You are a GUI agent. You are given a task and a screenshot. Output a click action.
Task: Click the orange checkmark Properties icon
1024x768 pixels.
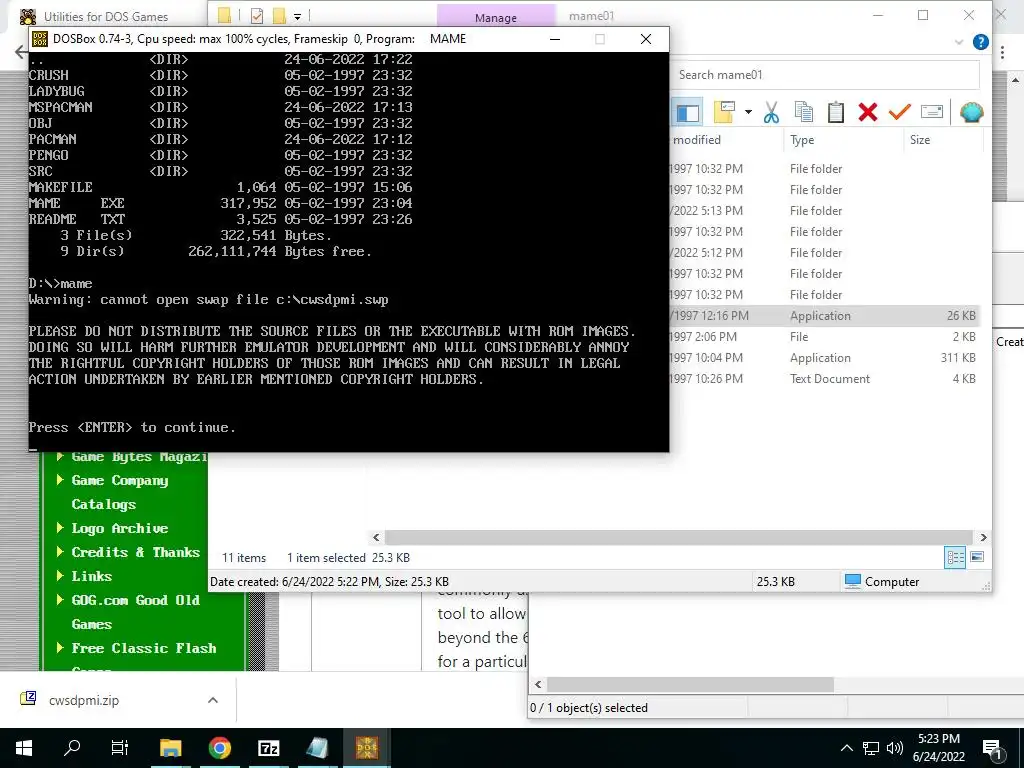[899, 112]
